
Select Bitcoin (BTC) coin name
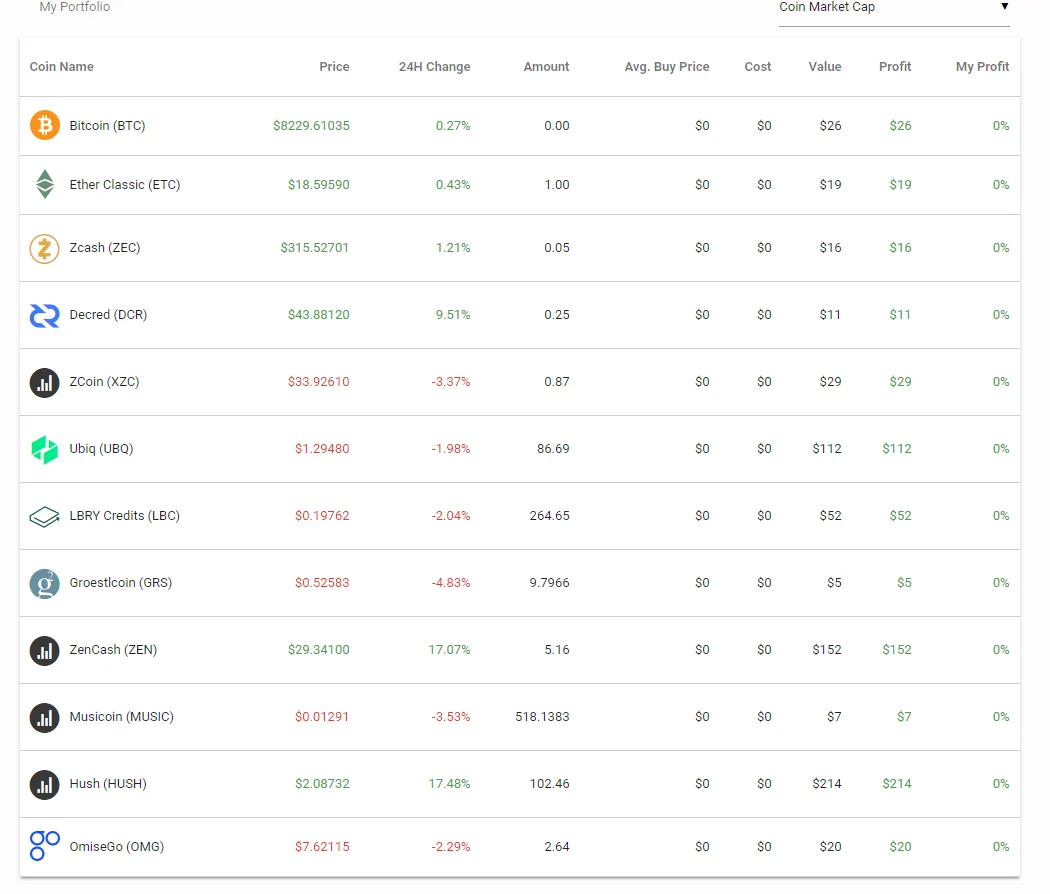107,125
